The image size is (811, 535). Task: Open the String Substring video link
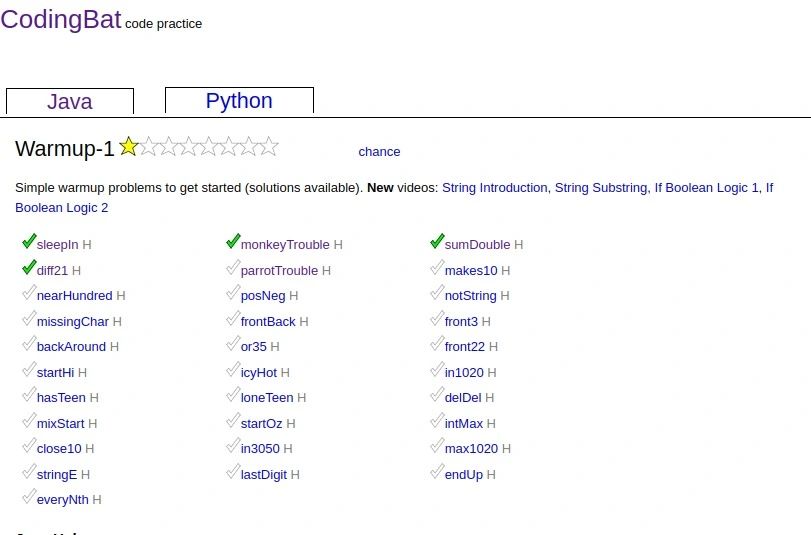(600, 188)
